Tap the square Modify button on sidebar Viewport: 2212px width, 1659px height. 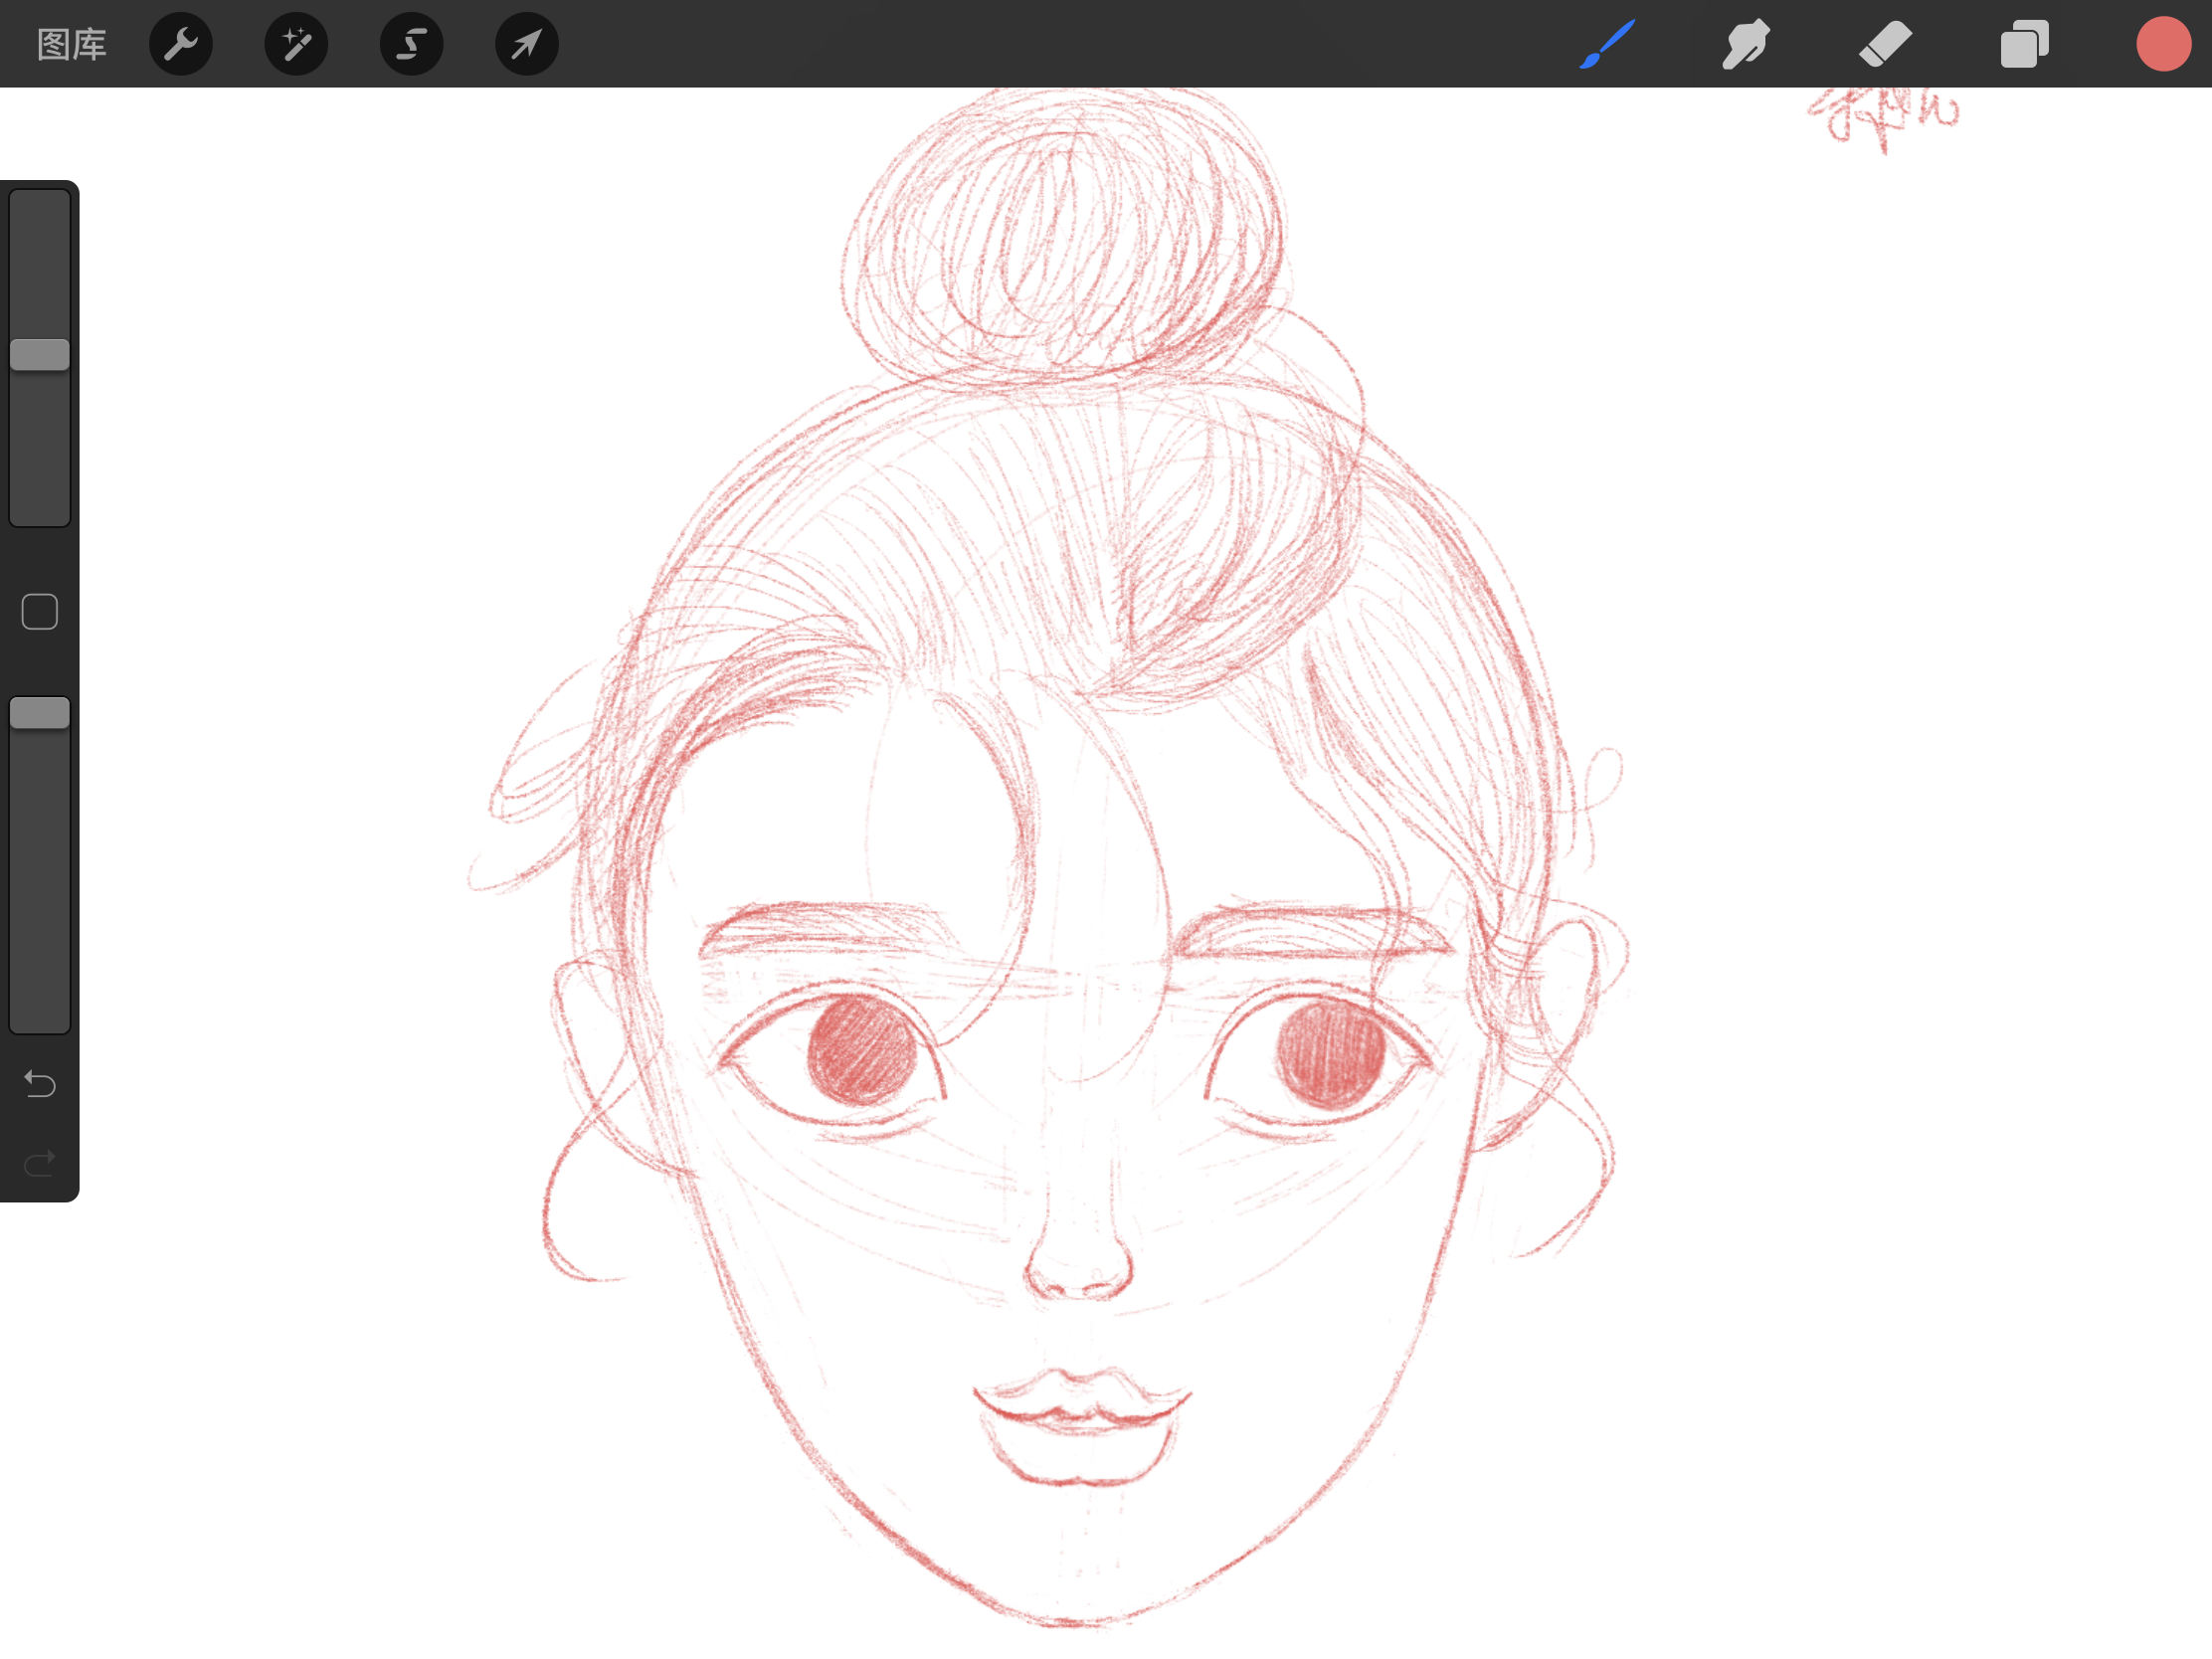tap(40, 611)
